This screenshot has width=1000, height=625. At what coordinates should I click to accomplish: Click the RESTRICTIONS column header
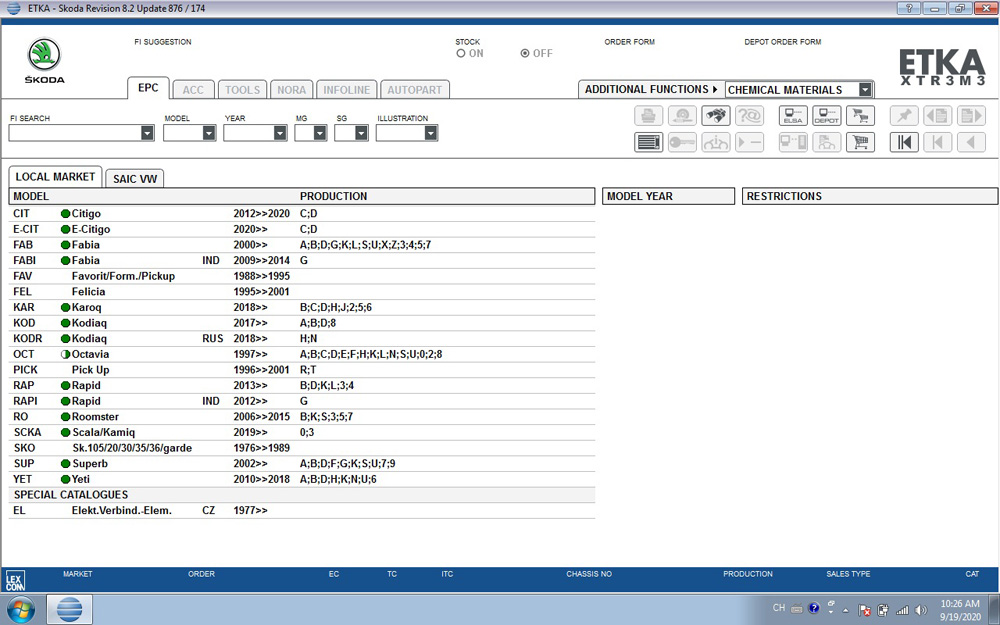pyautogui.click(x=870, y=196)
